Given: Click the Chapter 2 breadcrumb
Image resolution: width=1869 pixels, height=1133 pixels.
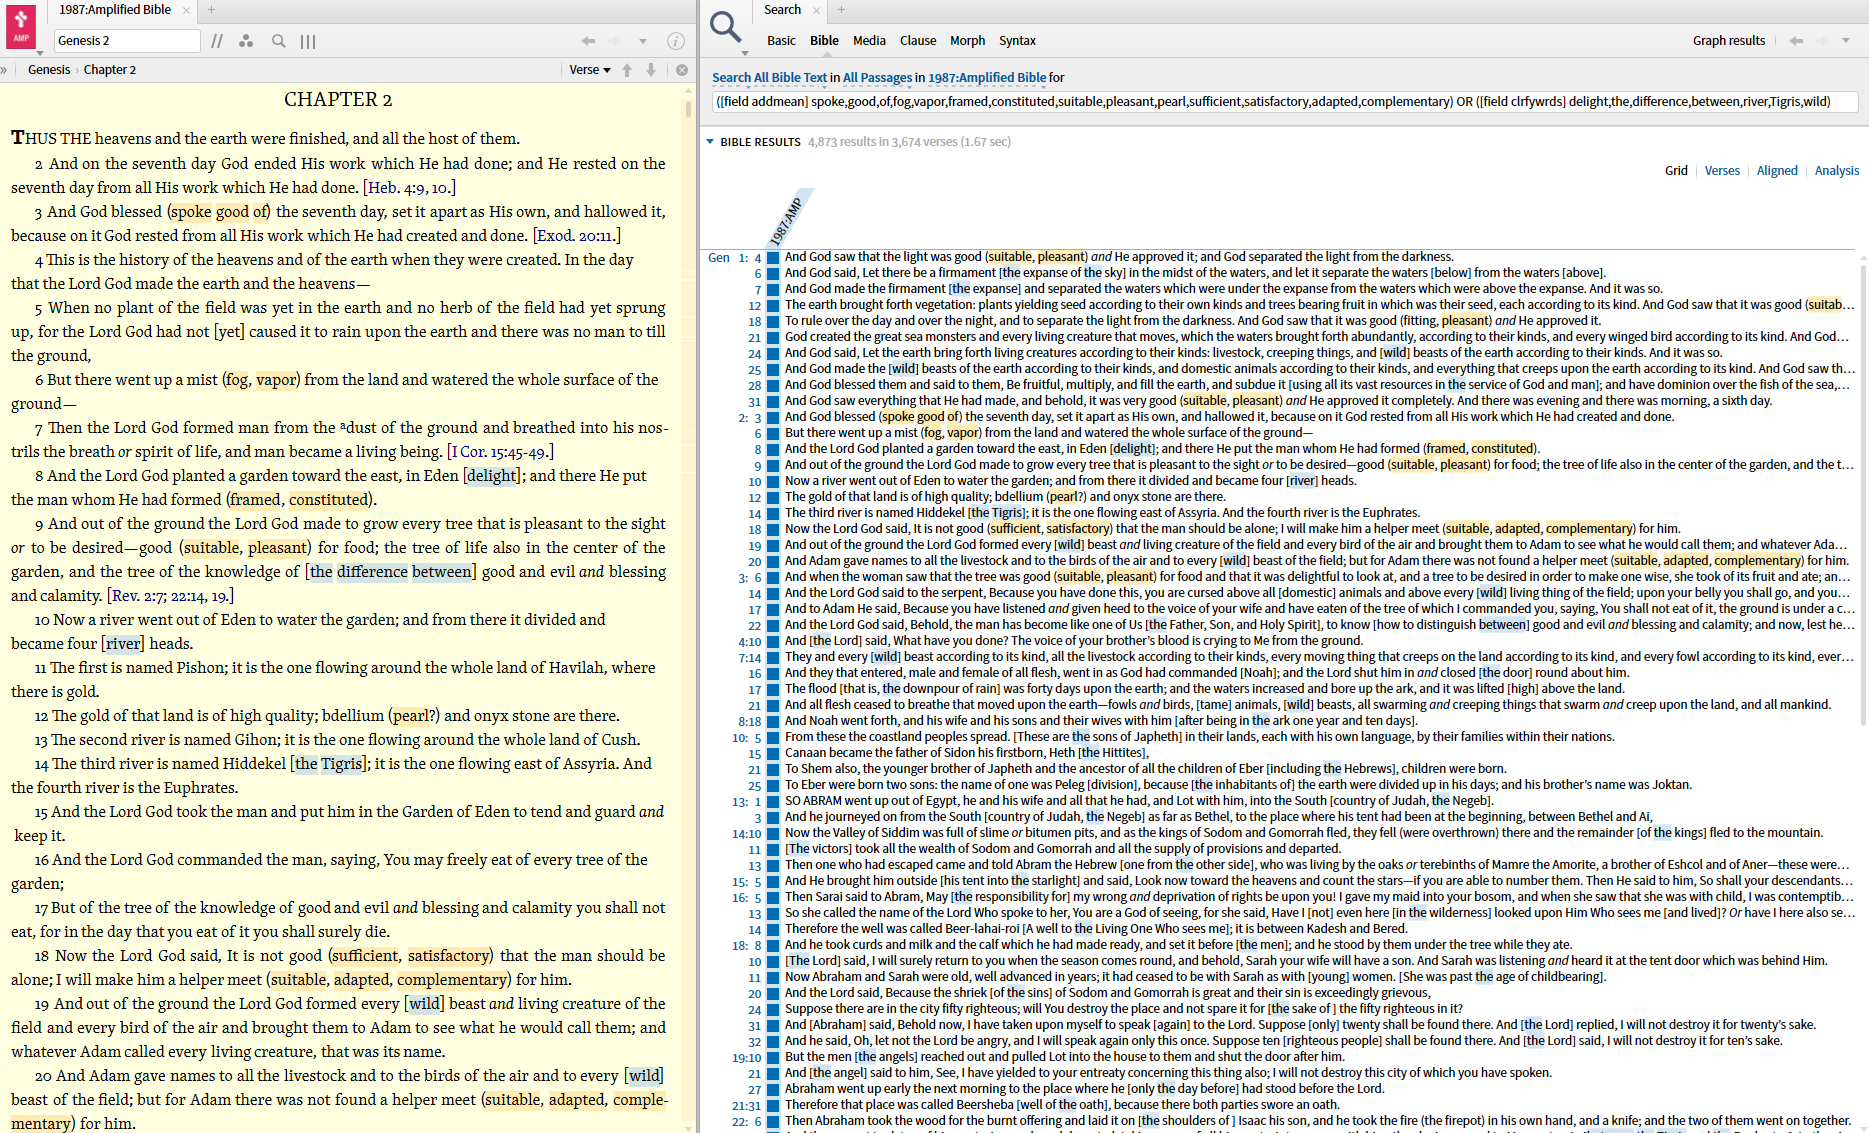Looking at the screenshot, I should 110,70.
